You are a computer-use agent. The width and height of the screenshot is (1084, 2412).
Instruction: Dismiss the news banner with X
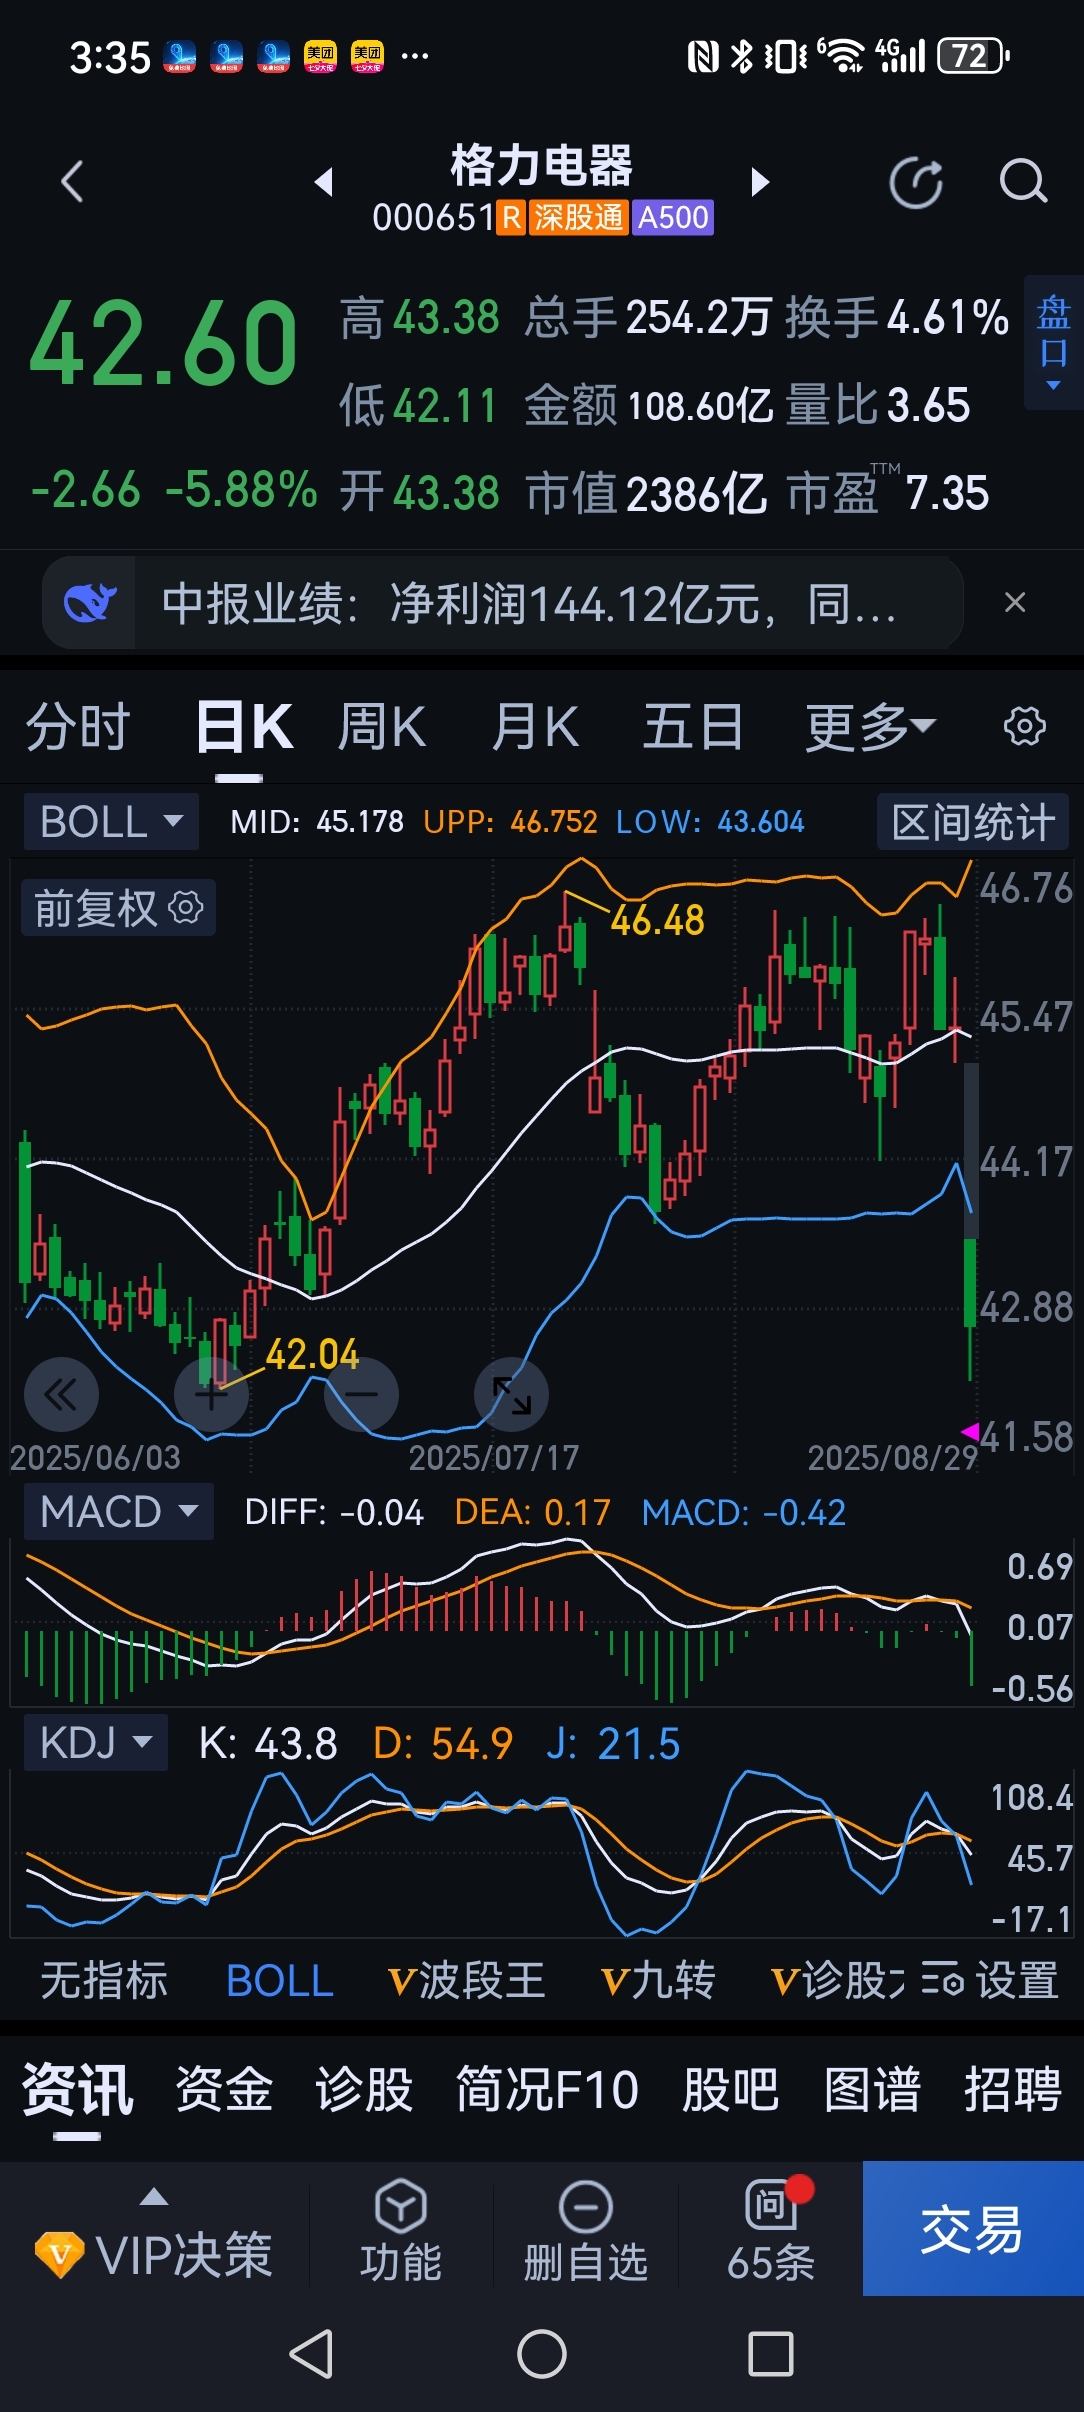pyautogui.click(x=1015, y=602)
